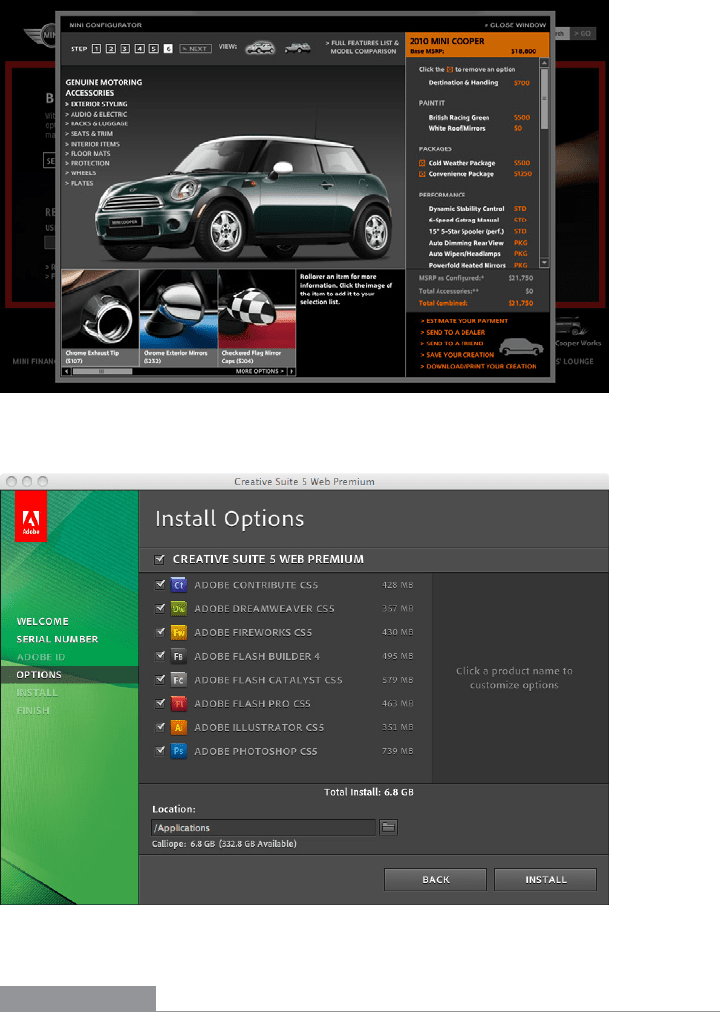Click the folder browse icon beside Location
This screenshot has height=1012, width=720.
(388, 827)
